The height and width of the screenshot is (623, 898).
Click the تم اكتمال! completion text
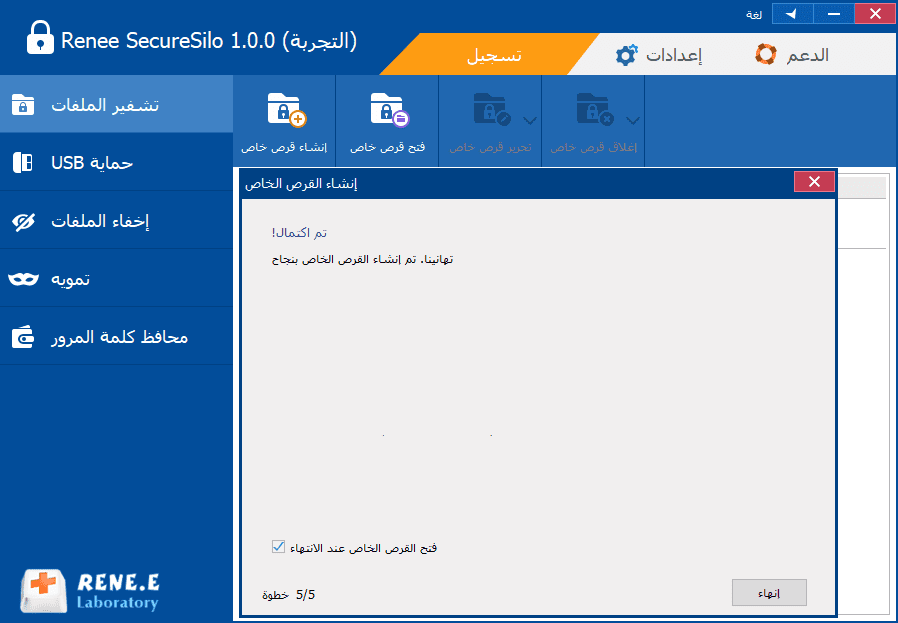pos(300,232)
